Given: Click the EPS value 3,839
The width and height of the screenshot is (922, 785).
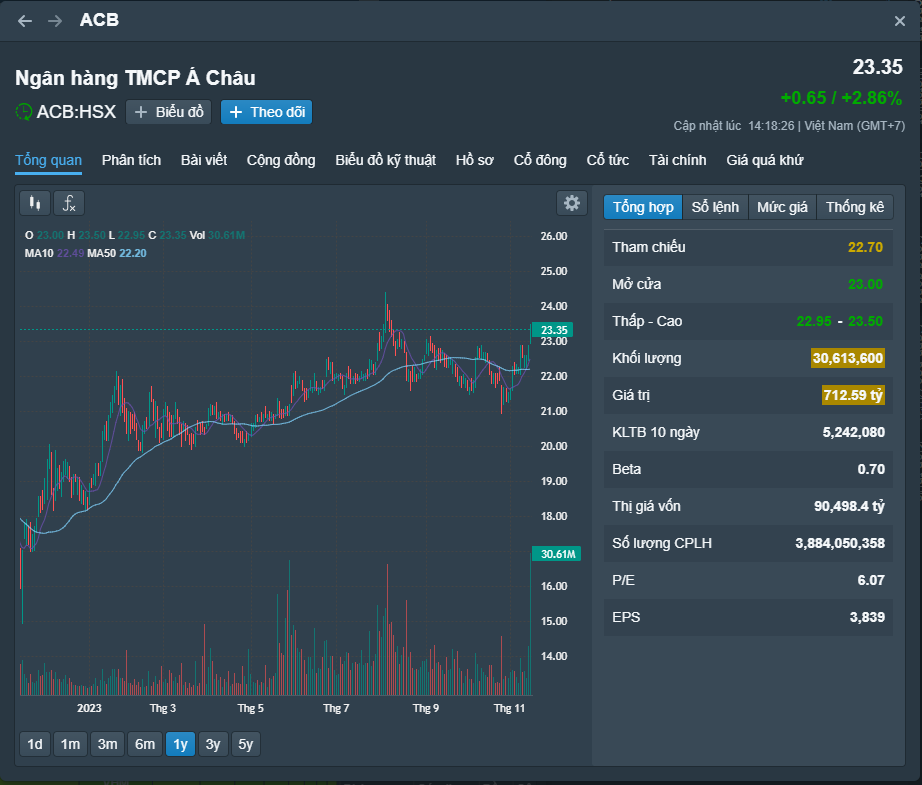Looking at the screenshot, I should [x=867, y=617].
